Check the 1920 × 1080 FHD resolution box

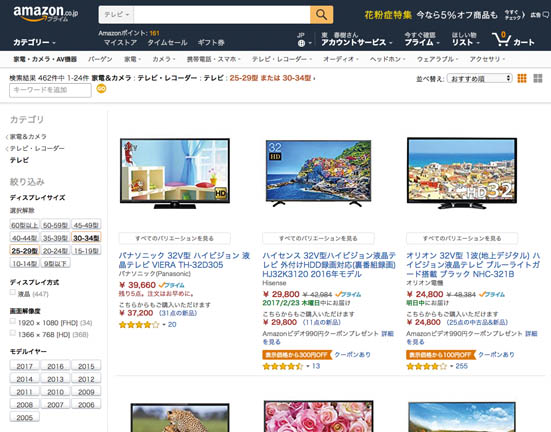13,321
